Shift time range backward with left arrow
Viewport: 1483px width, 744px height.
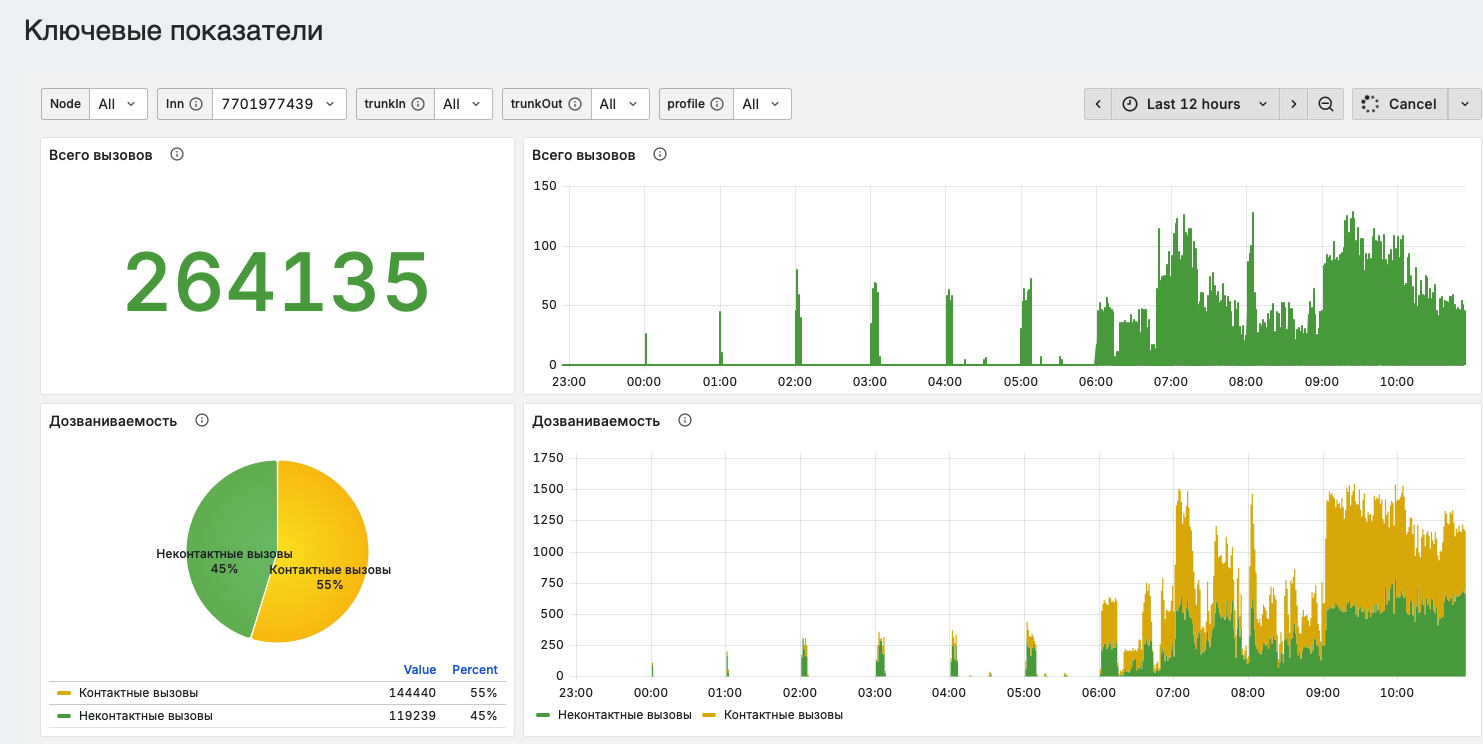click(x=1098, y=104)
